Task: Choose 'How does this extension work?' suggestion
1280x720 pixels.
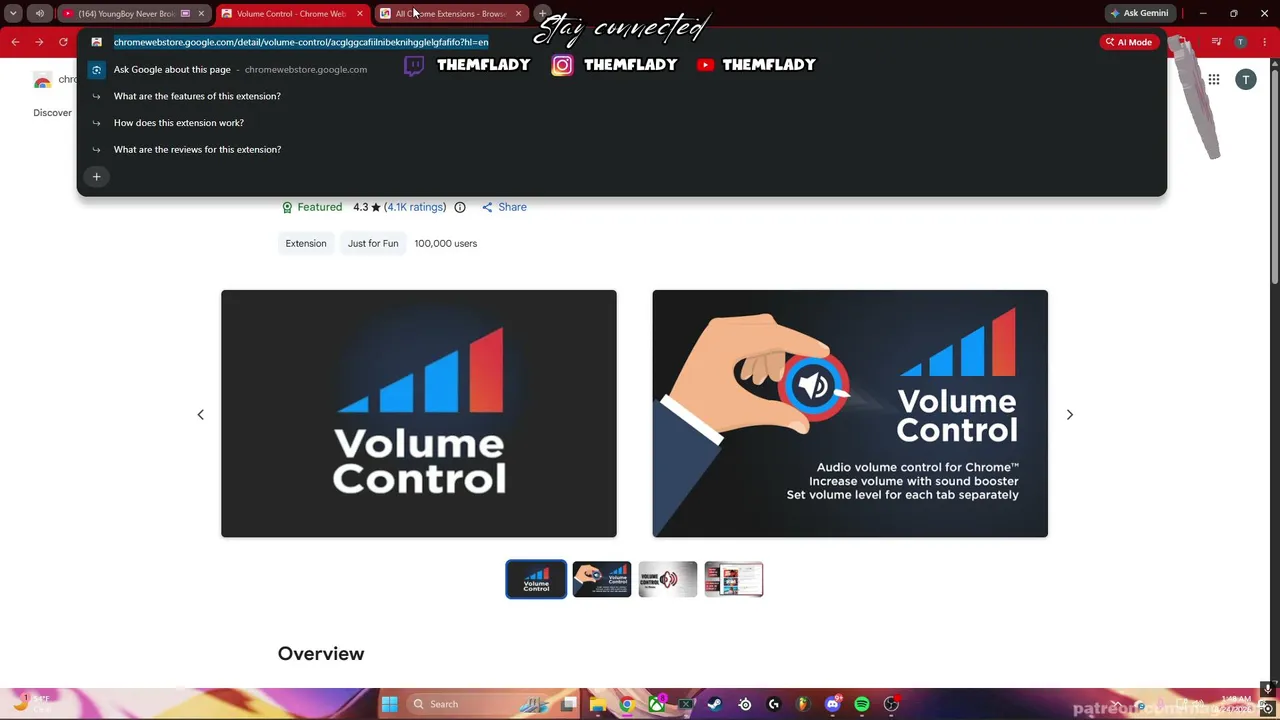Action: click(622, 123)
